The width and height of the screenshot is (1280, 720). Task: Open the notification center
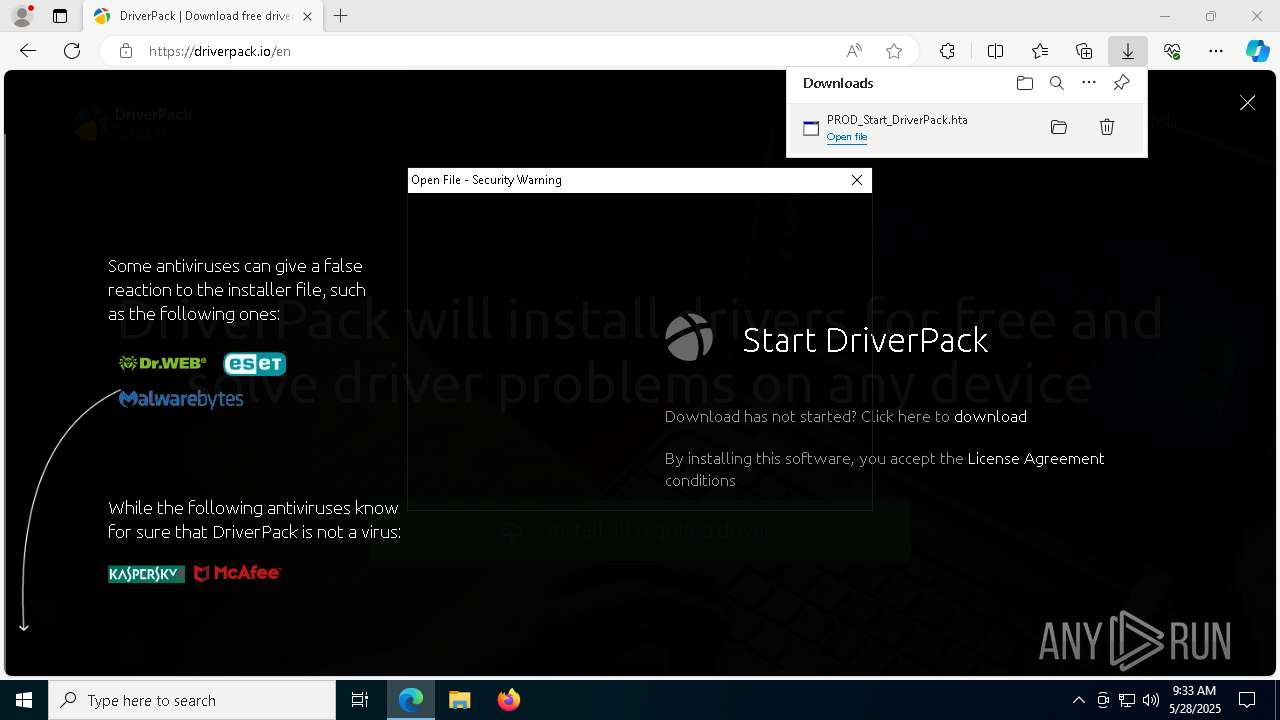pyautogui.click(x=1247, y=700)
